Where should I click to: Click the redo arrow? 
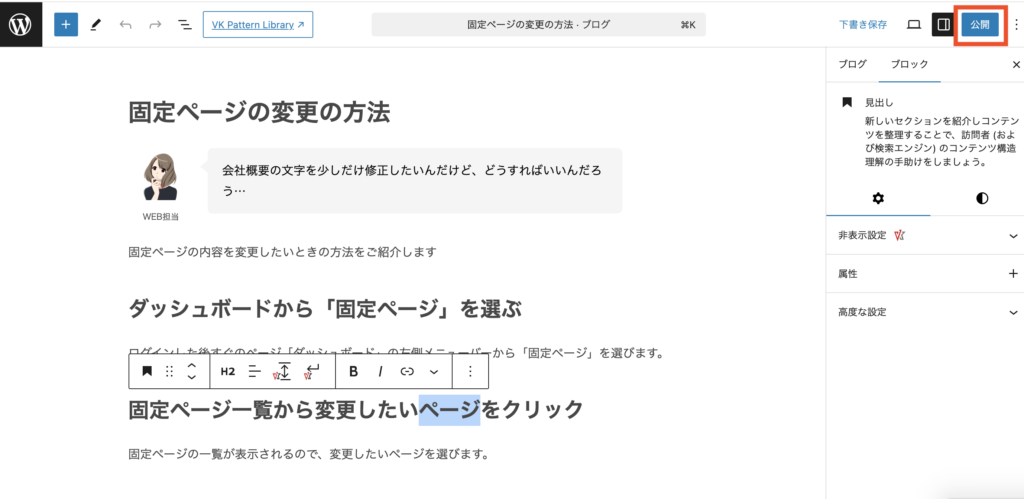coord(154,24)
